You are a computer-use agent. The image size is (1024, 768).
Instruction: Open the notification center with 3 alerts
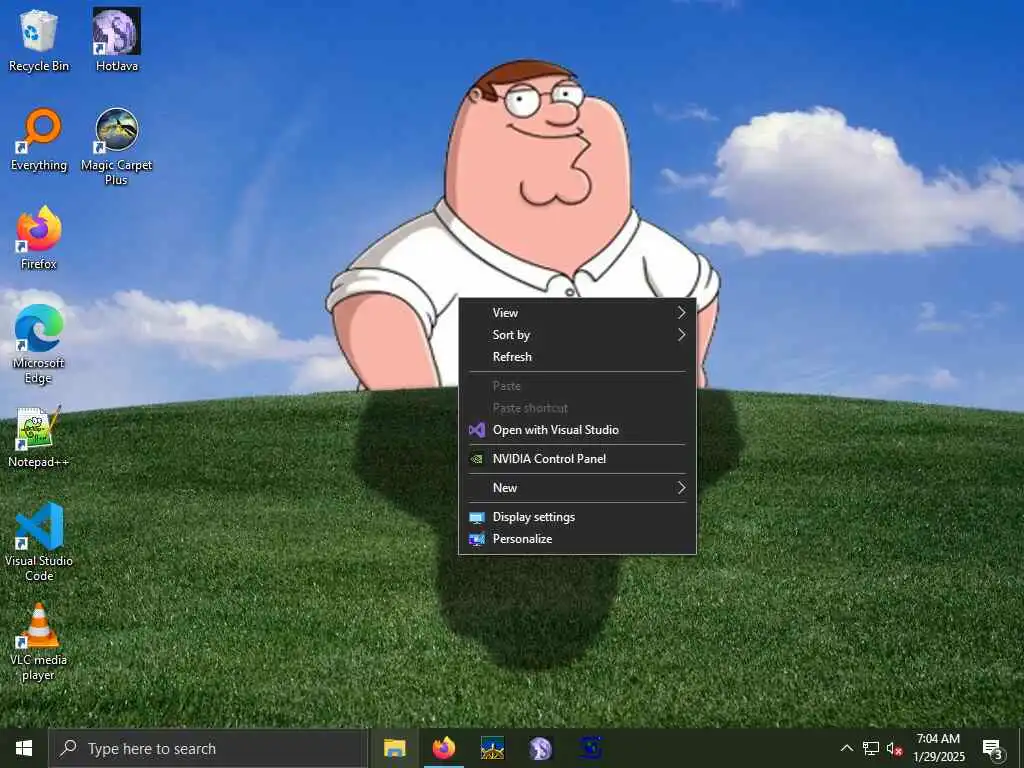[993, 748]
